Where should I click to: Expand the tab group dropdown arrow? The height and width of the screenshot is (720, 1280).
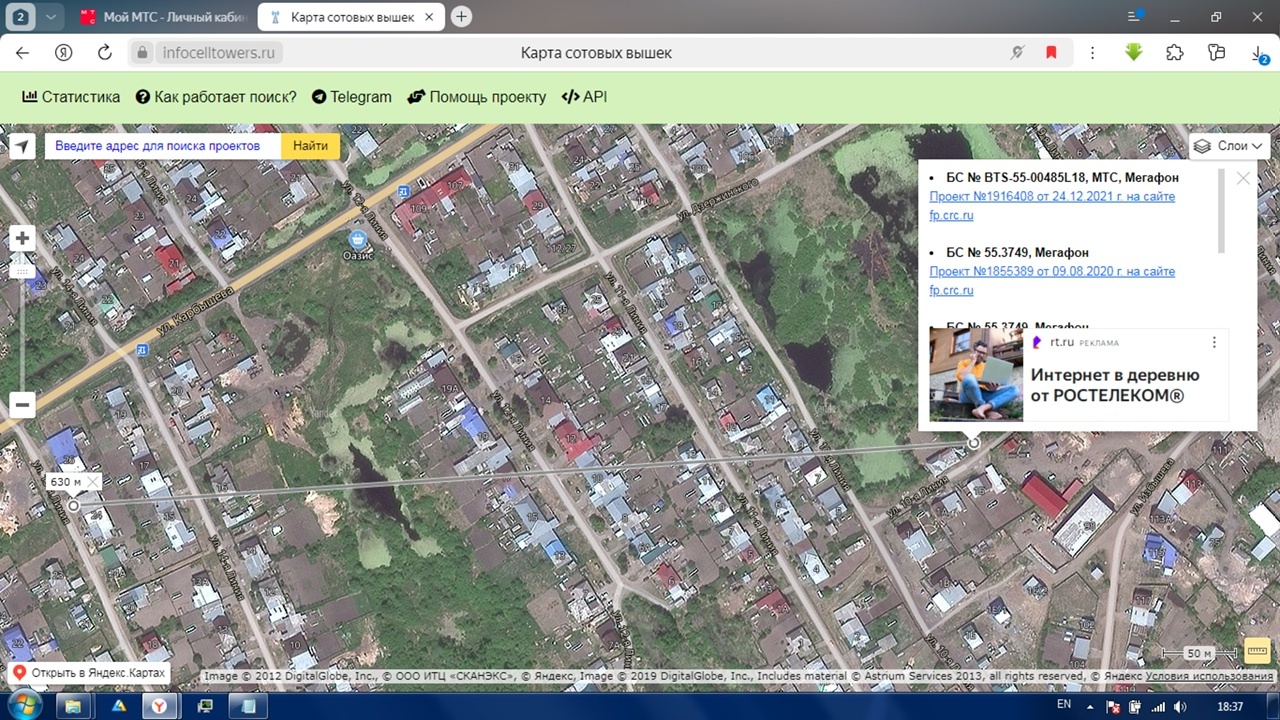point(50,17)
